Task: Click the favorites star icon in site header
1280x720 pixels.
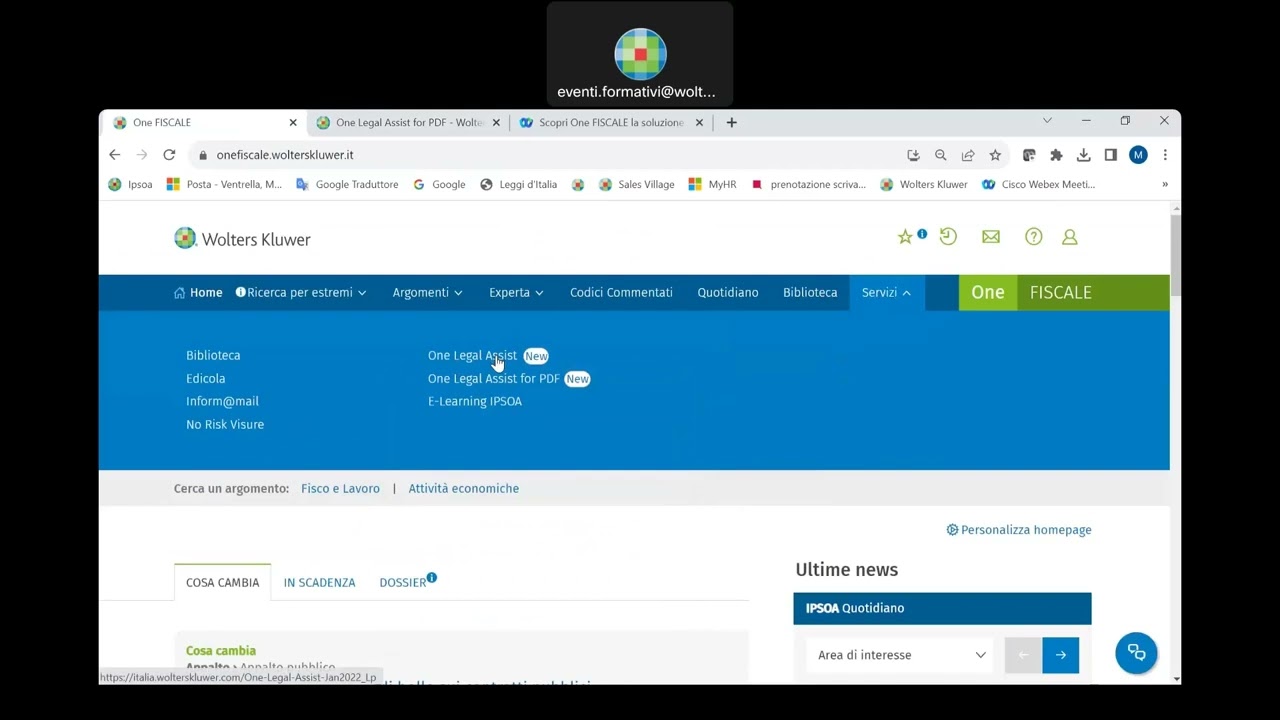Action: tap(905, 237)
